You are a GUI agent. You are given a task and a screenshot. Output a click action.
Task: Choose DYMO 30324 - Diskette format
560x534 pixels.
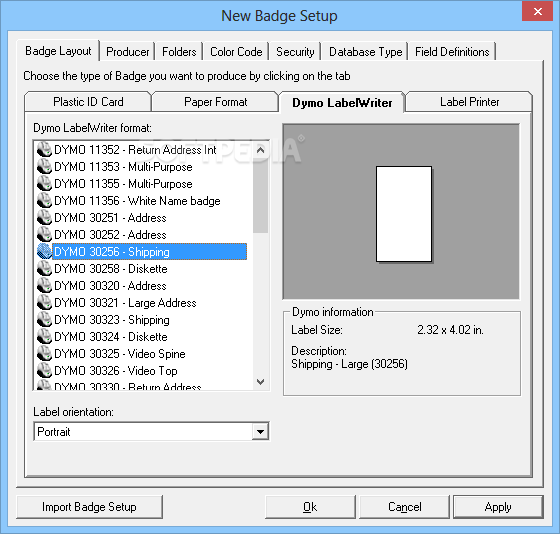[x=111, y=336]
